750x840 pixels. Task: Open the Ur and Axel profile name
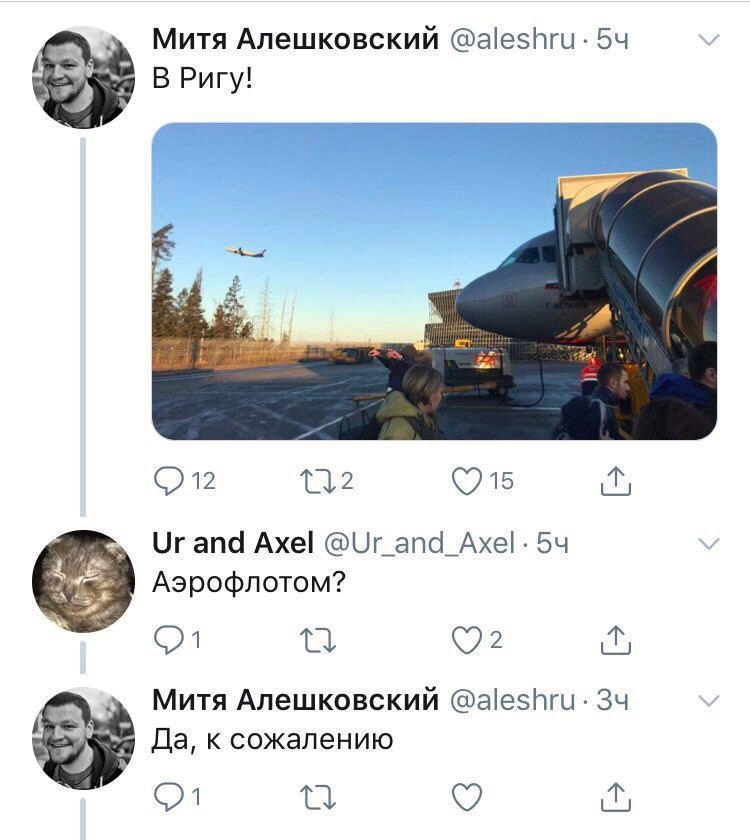tap(232, 543)
